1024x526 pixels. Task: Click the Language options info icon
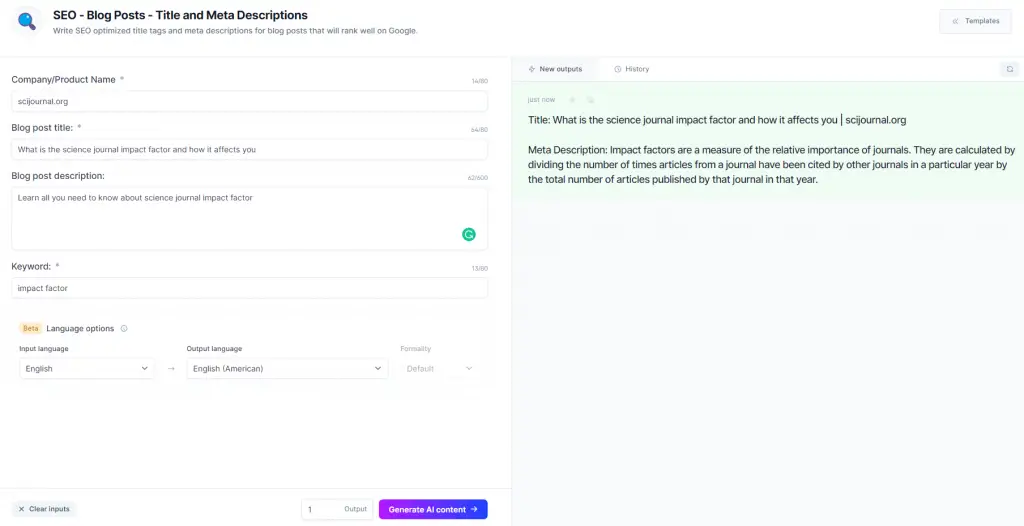124,329
